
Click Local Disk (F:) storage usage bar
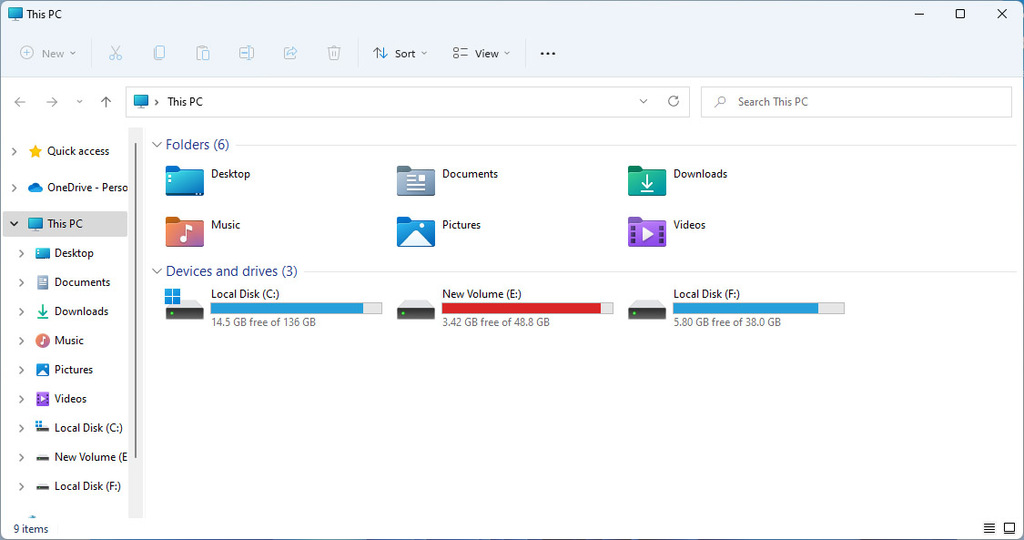pyautogui.click(x=759, y=308)
